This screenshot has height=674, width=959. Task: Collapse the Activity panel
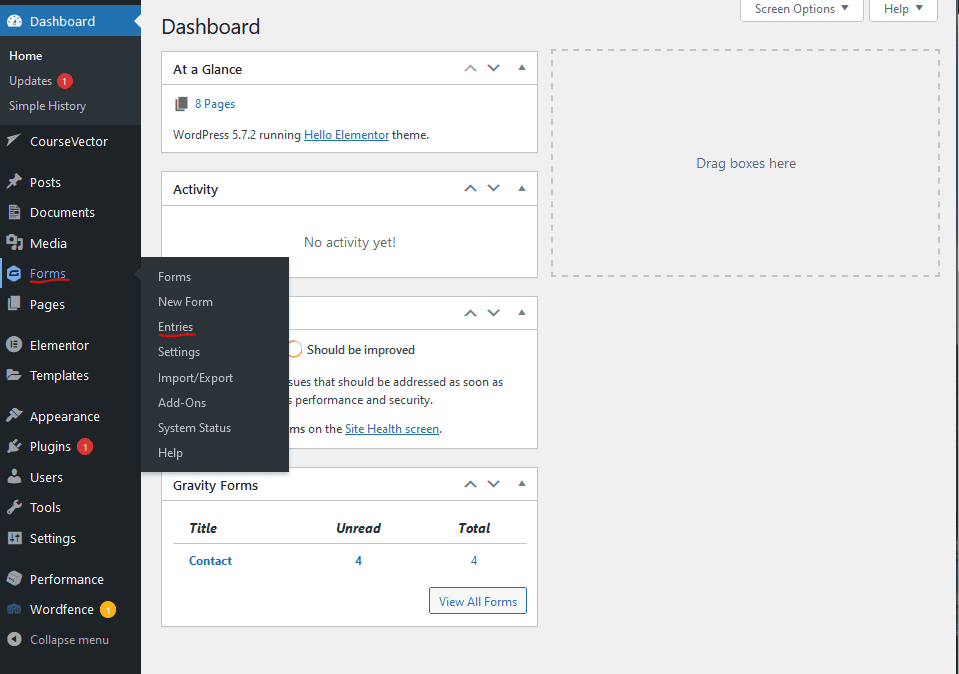click(x=522, y=188)
